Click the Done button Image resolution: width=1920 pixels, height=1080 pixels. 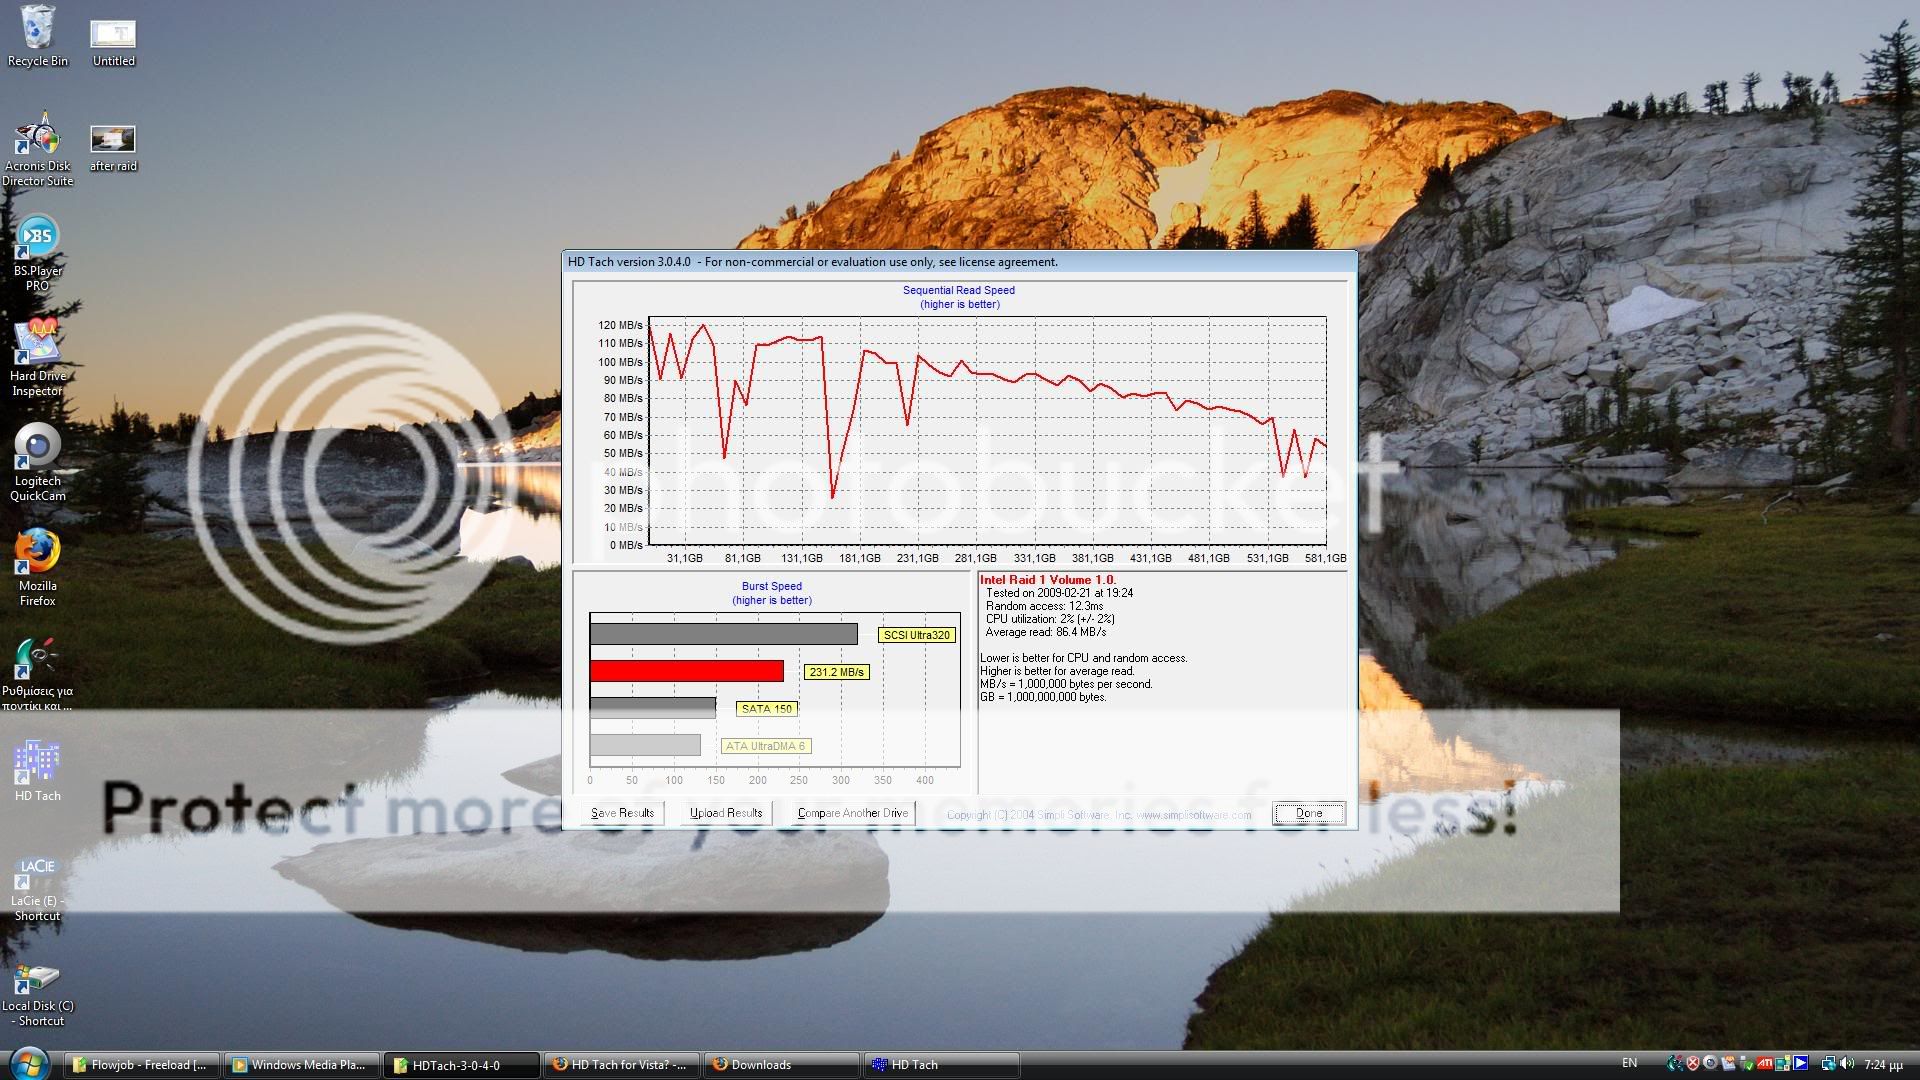click(x=1308, y=813)
